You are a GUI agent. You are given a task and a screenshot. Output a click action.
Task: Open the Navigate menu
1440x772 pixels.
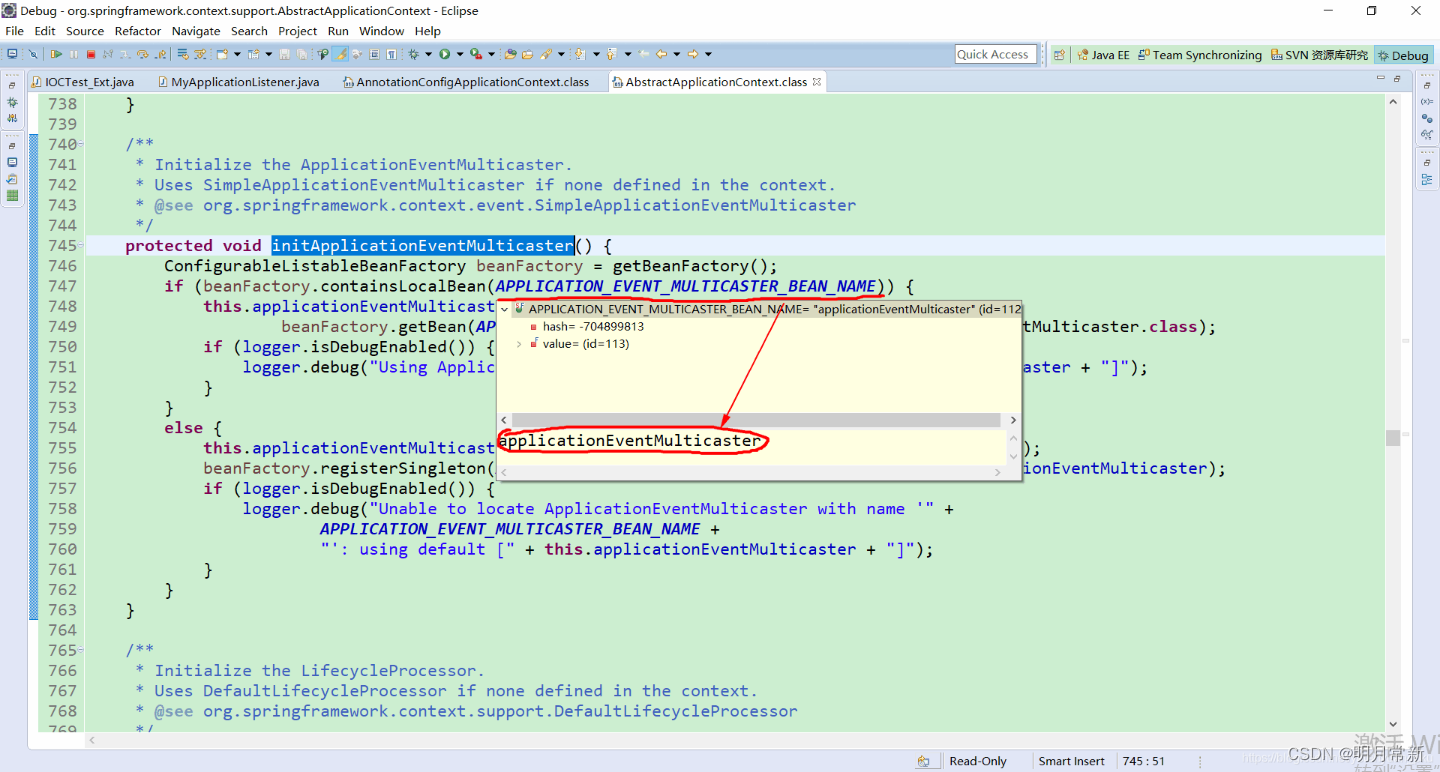click(x=196, y=31)
